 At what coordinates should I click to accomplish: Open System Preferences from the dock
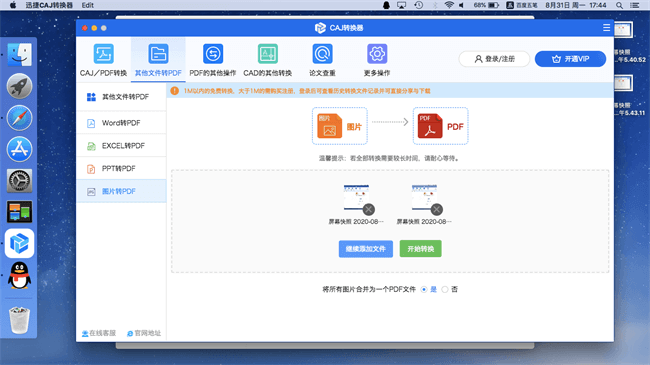tap(19, 180)
